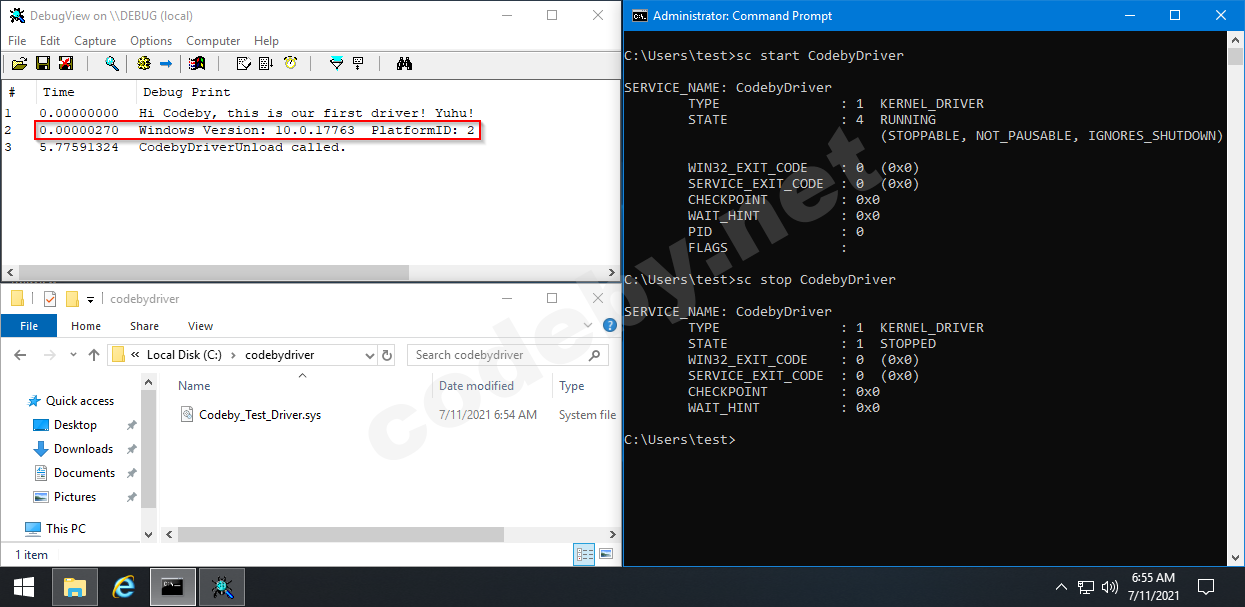
Task: Open Downloads in navigation pane
Action: (83, 449)
